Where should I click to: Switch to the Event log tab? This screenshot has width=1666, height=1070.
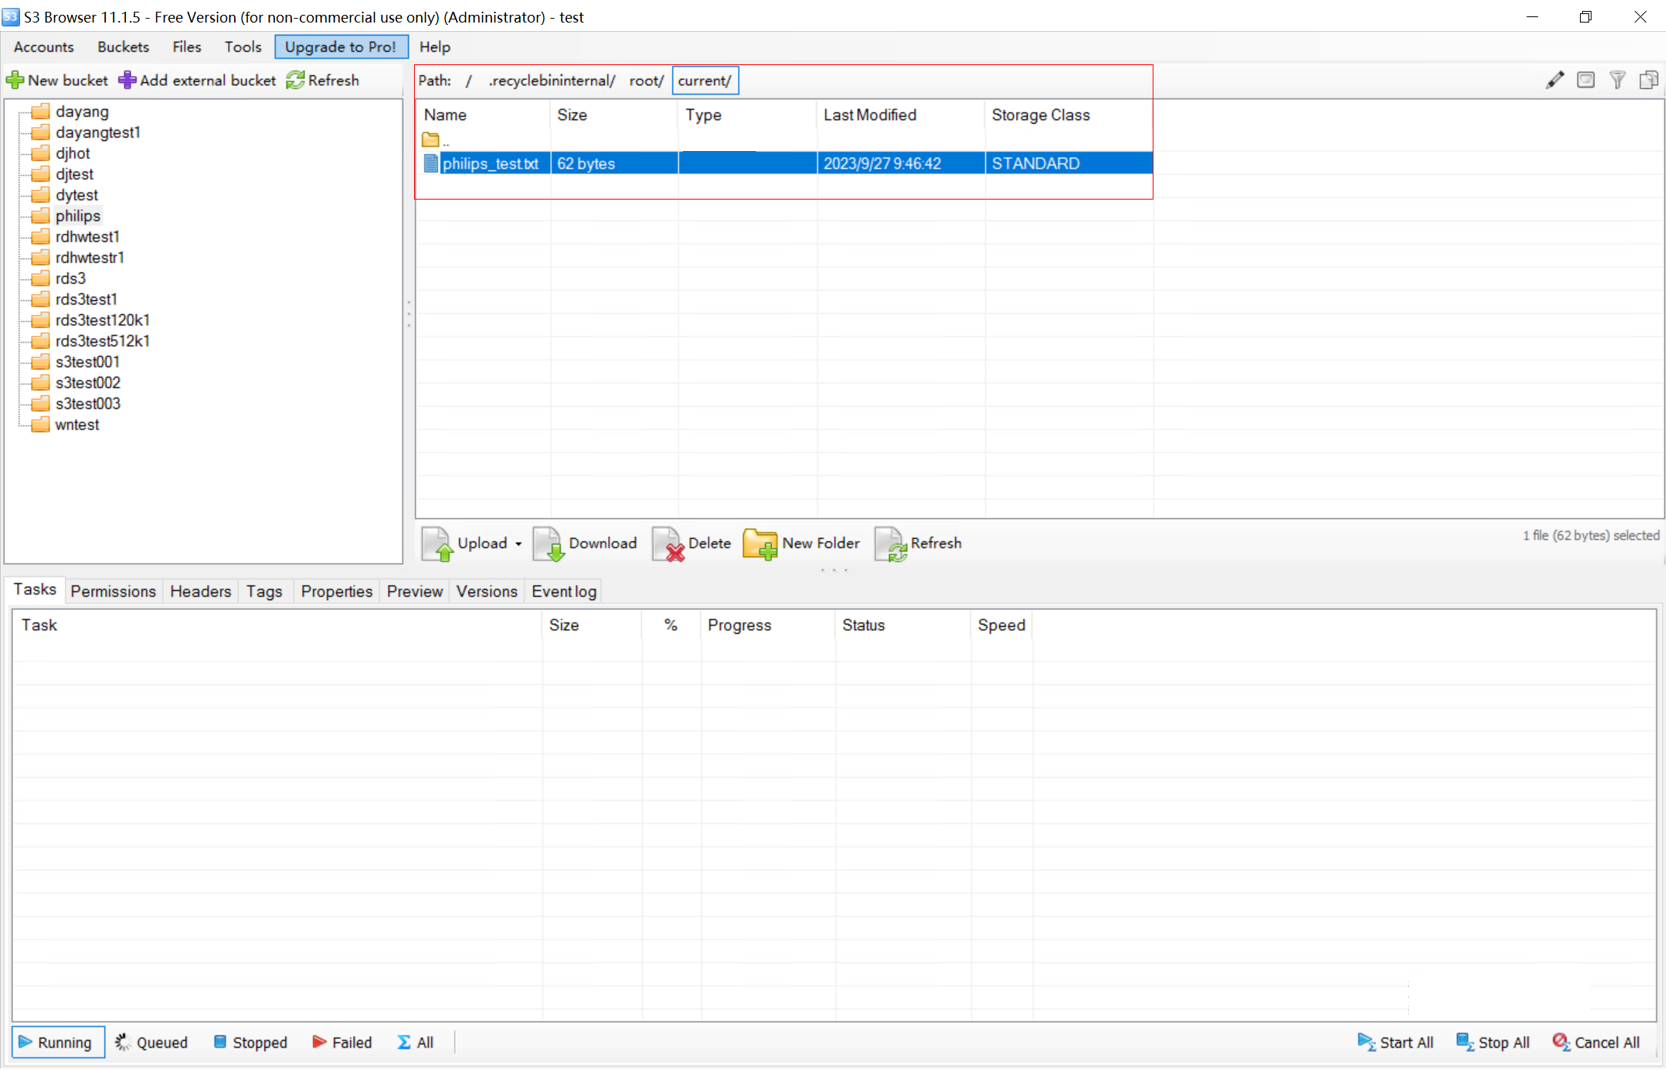click(564, 591)
